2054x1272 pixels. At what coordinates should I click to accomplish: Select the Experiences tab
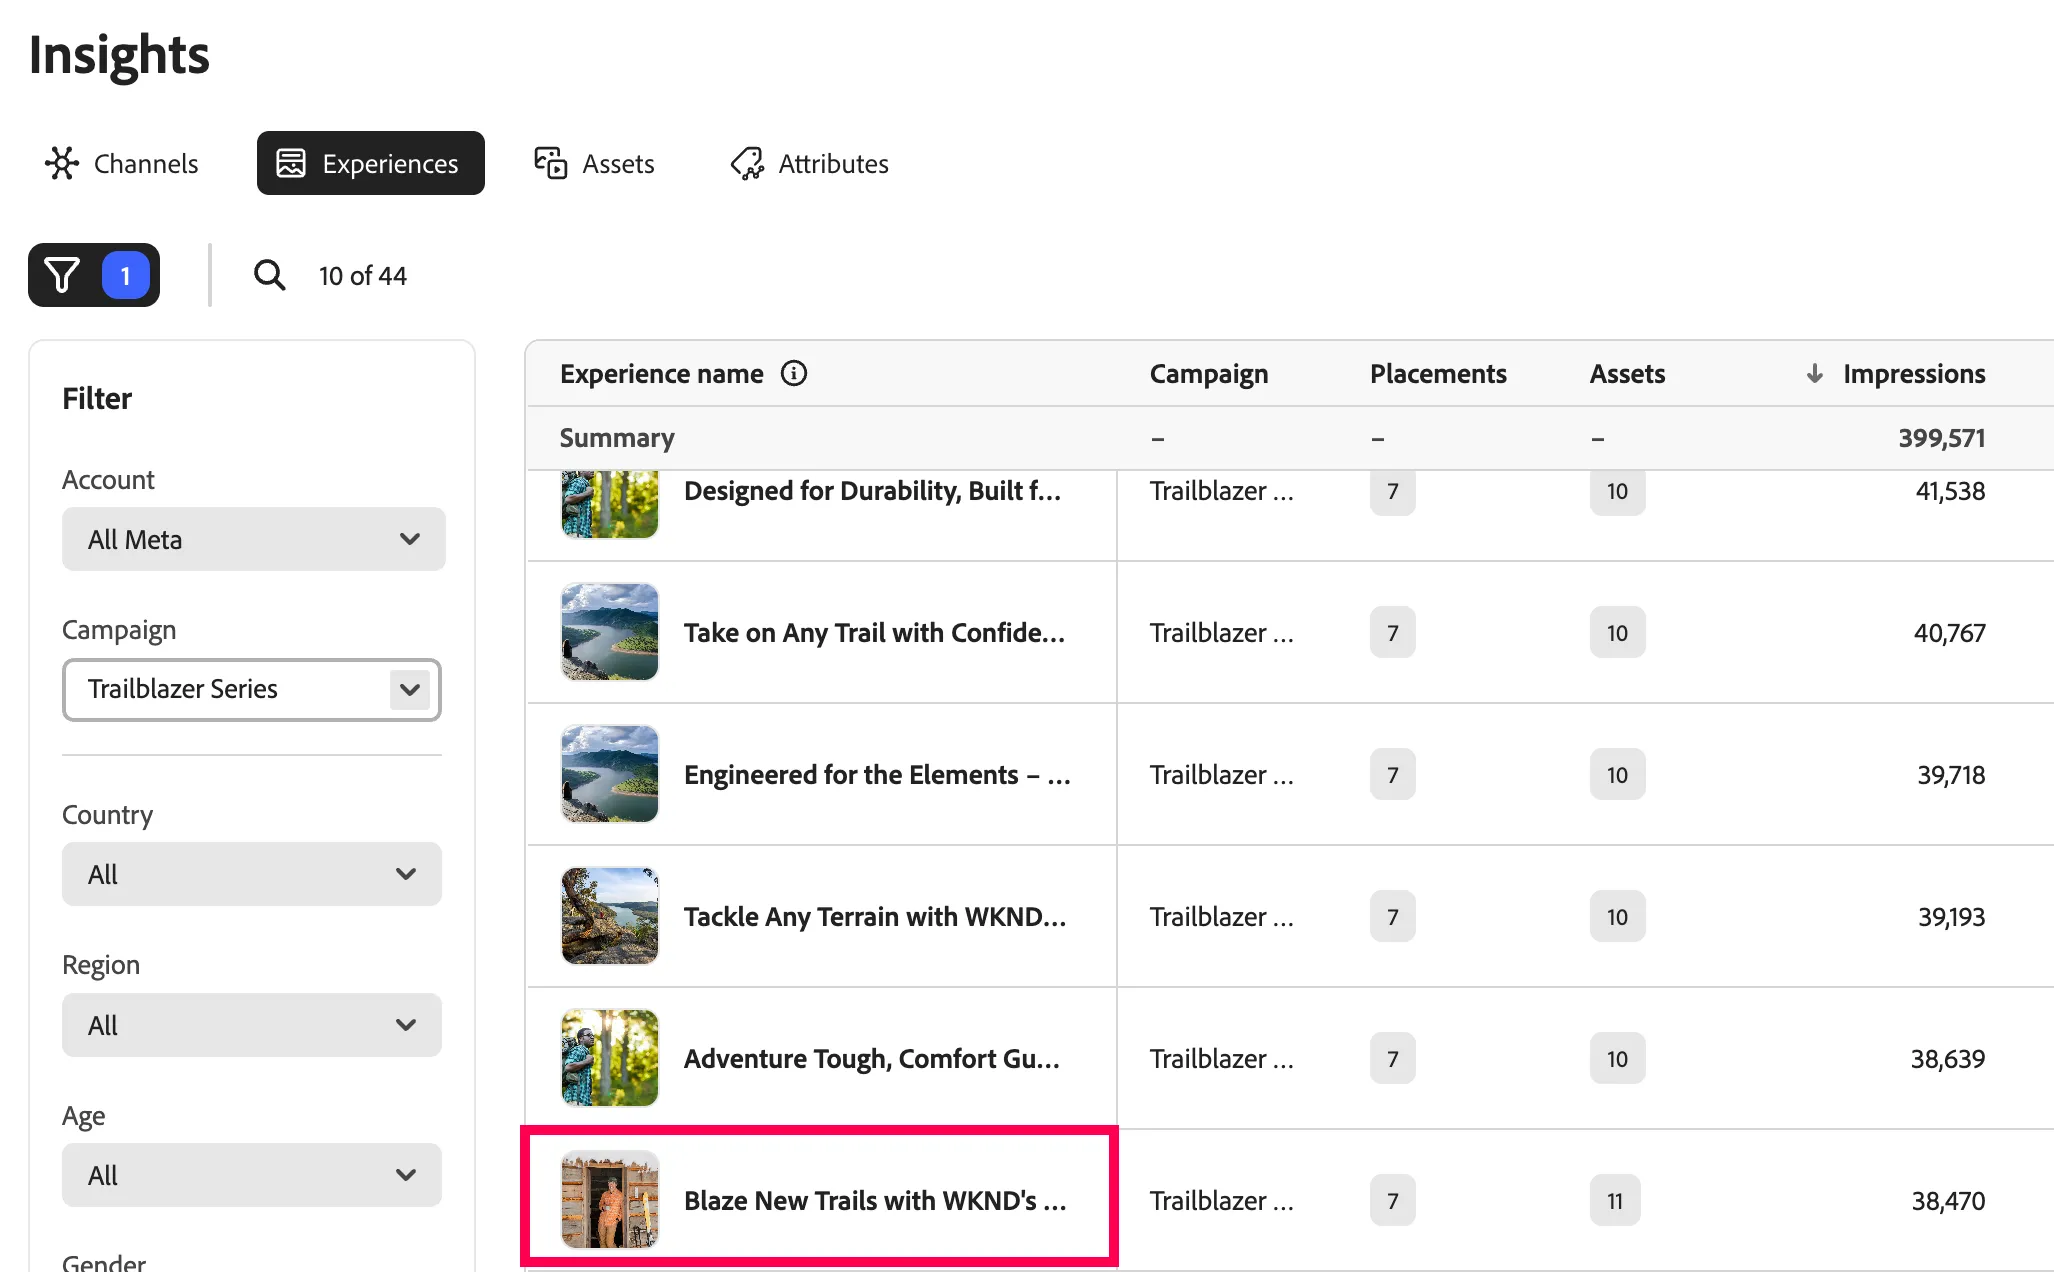coord(371,163)
